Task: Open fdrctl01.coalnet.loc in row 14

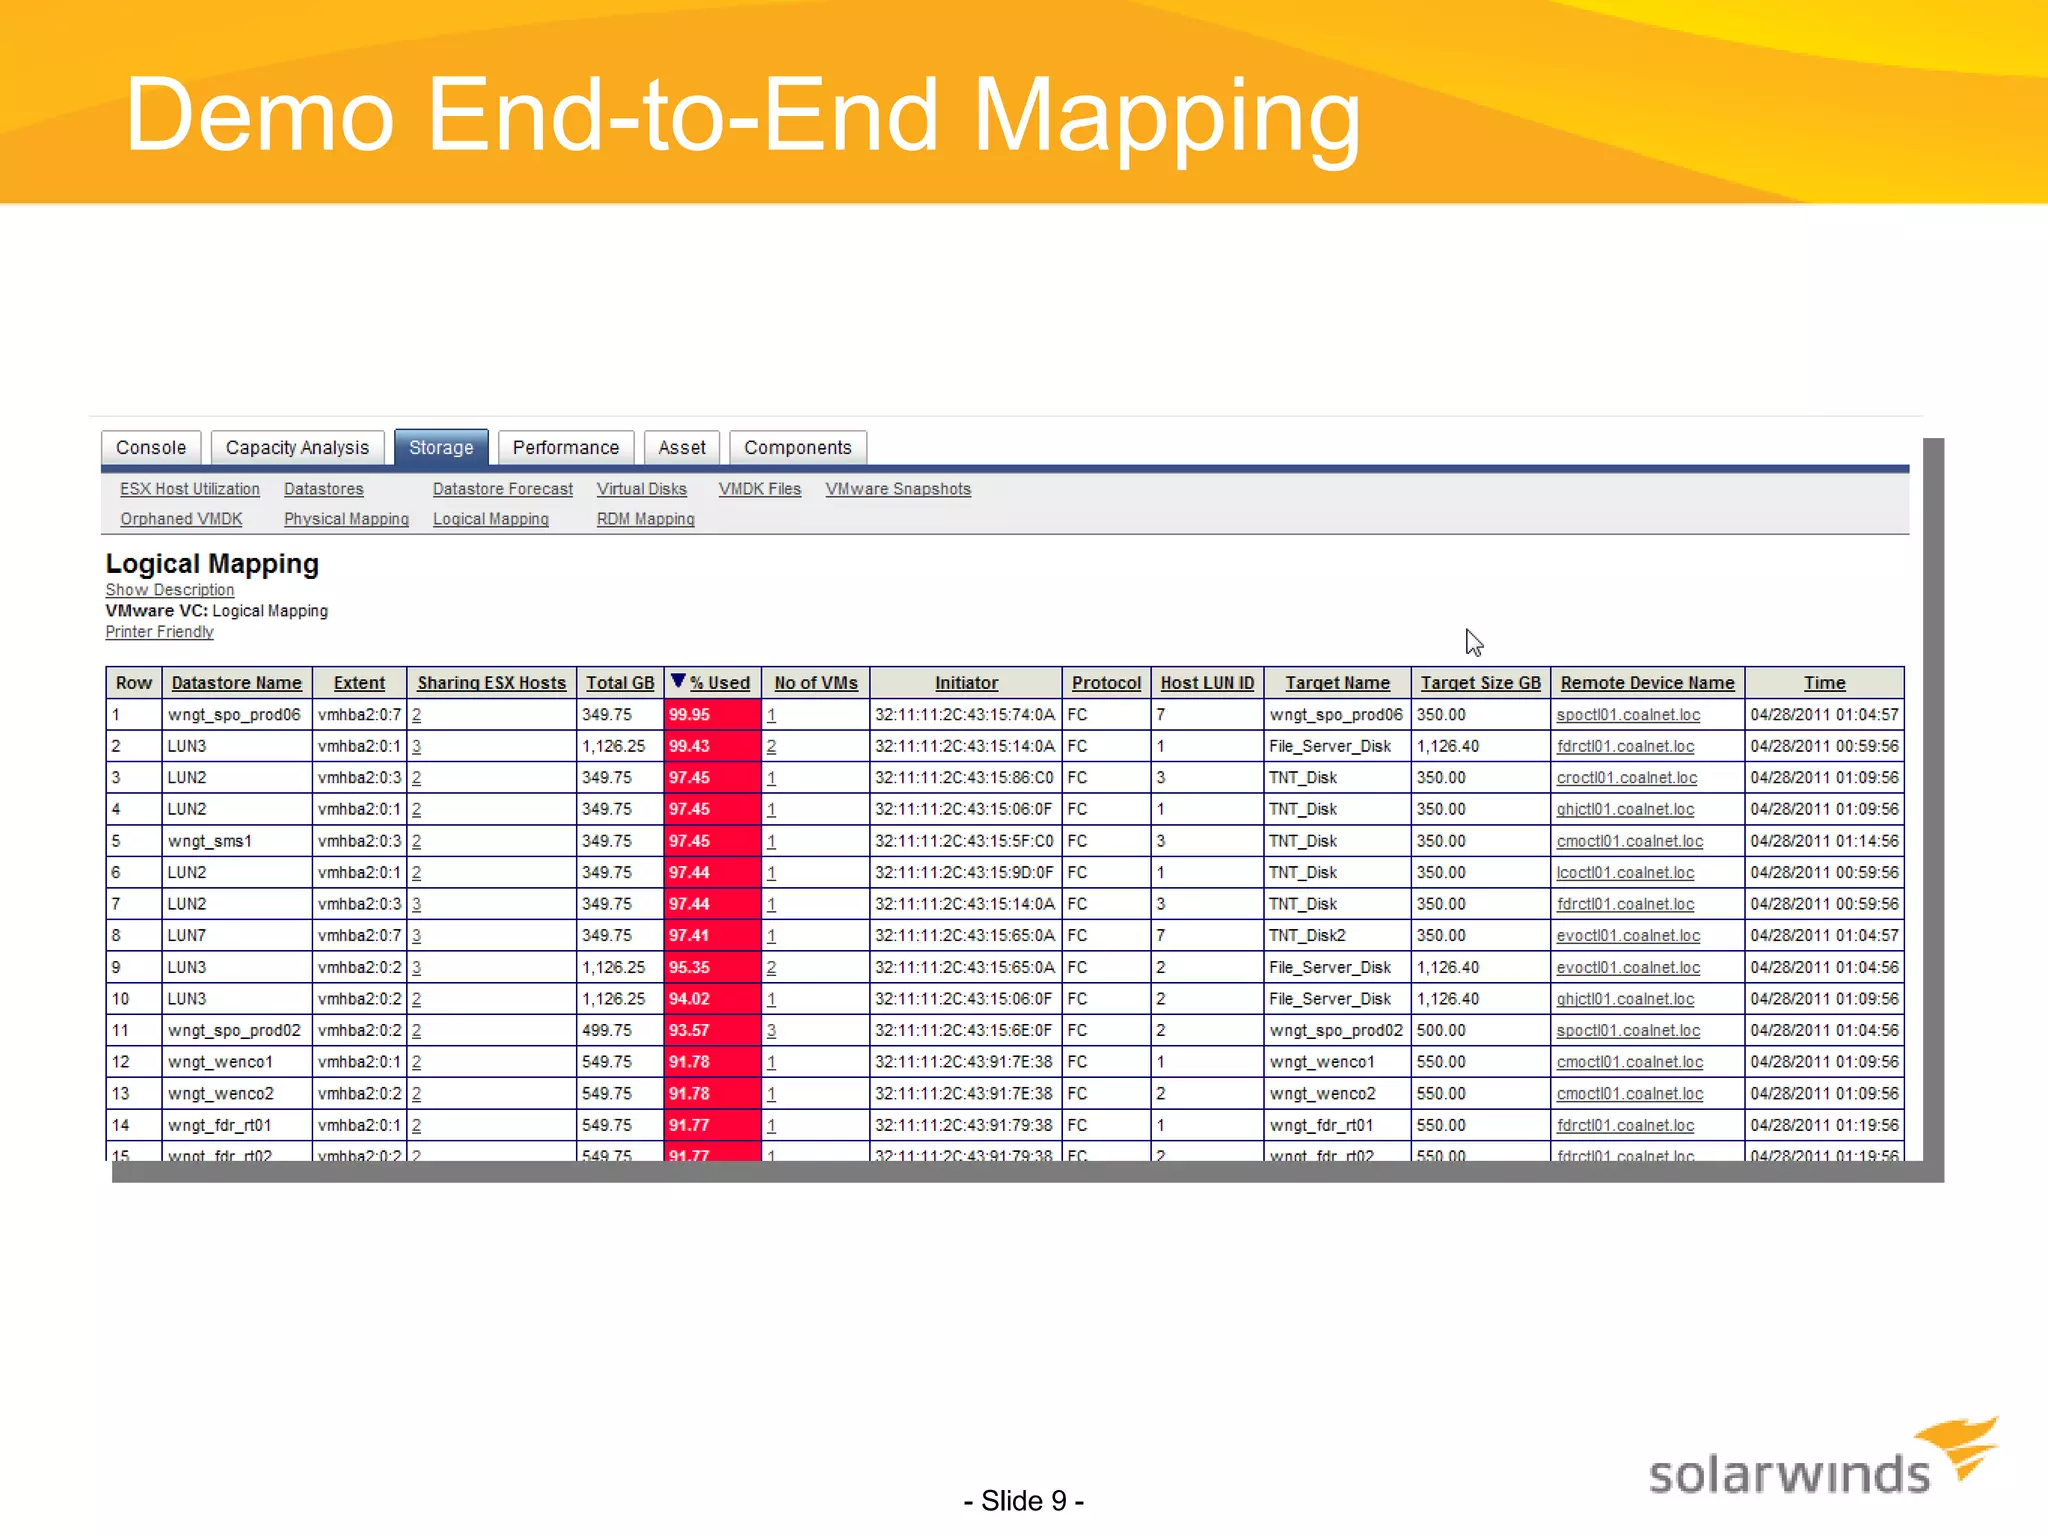Action: pyautogui.click(x=1625, y=1126)
